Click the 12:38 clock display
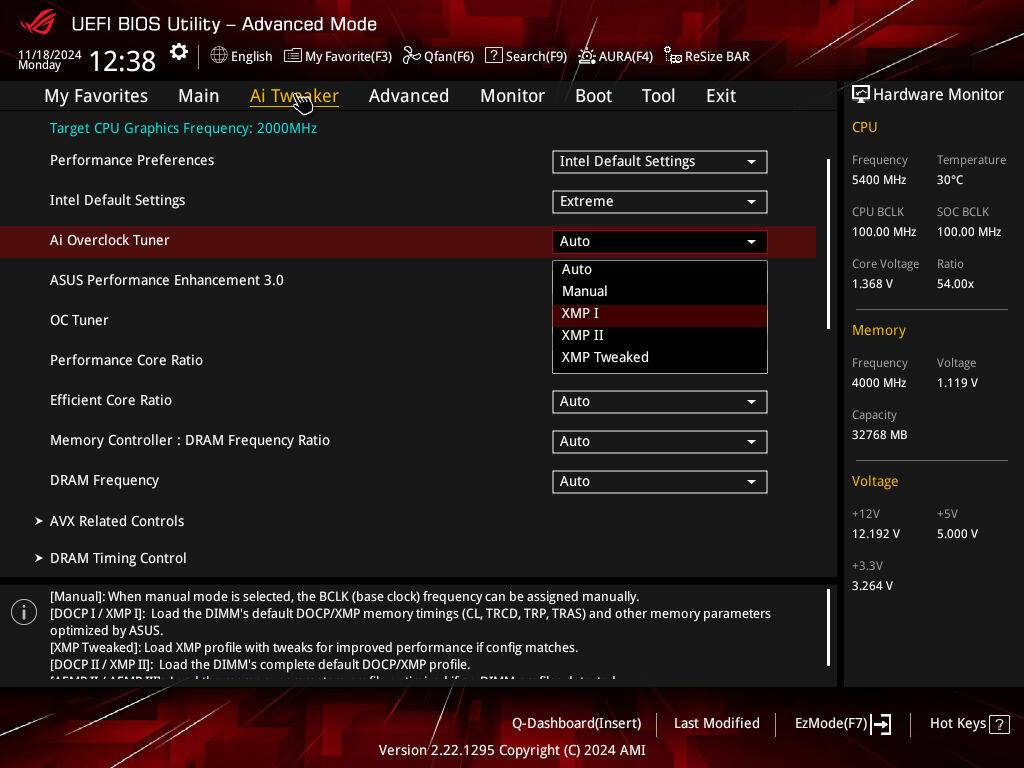The height and width of the screenshot is (768, 1024). pyautogui.click(x=122, y=61)
